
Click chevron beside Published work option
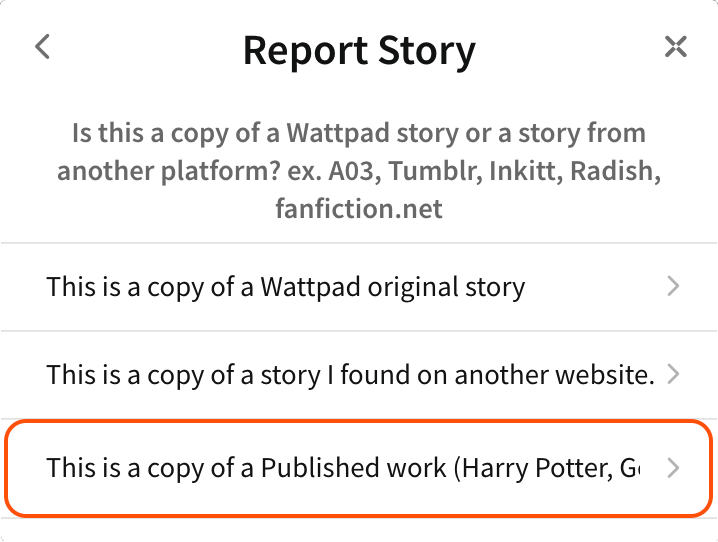673,467
